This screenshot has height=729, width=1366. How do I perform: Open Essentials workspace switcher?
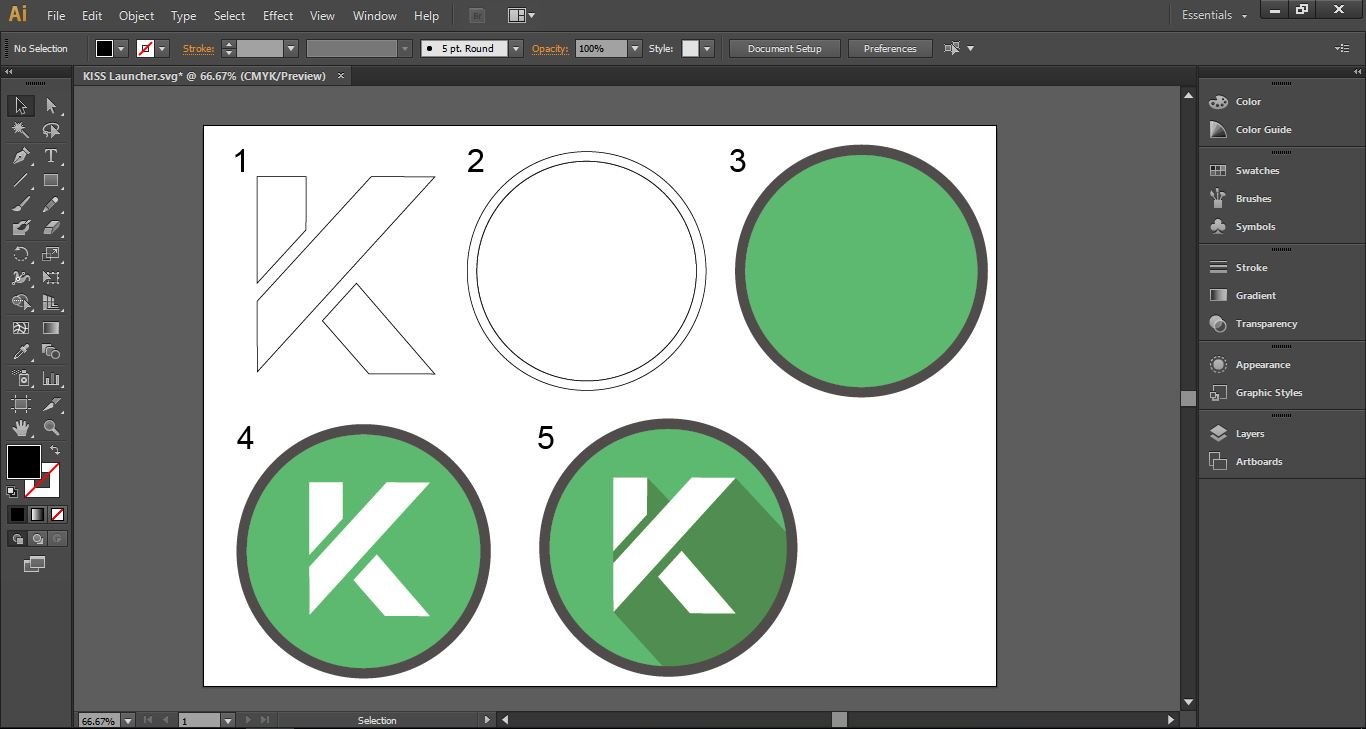(x=1214, y=15)
